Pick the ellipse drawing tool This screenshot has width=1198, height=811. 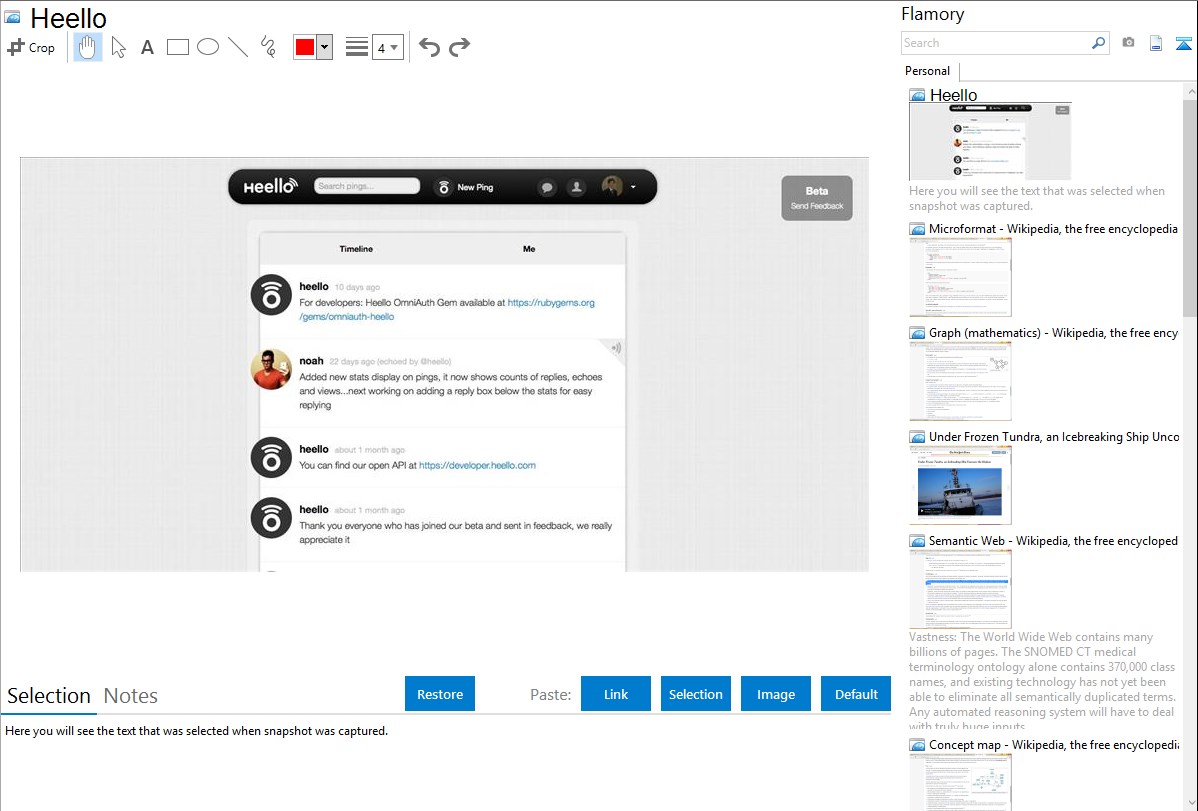[208, 47]
